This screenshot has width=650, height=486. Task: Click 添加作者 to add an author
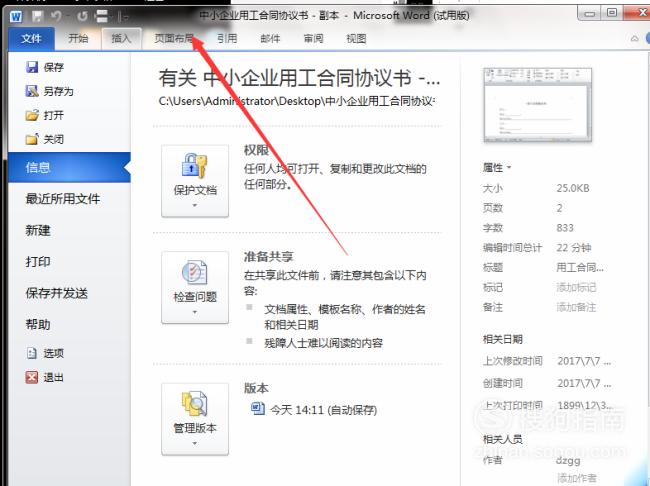(577, 478)
